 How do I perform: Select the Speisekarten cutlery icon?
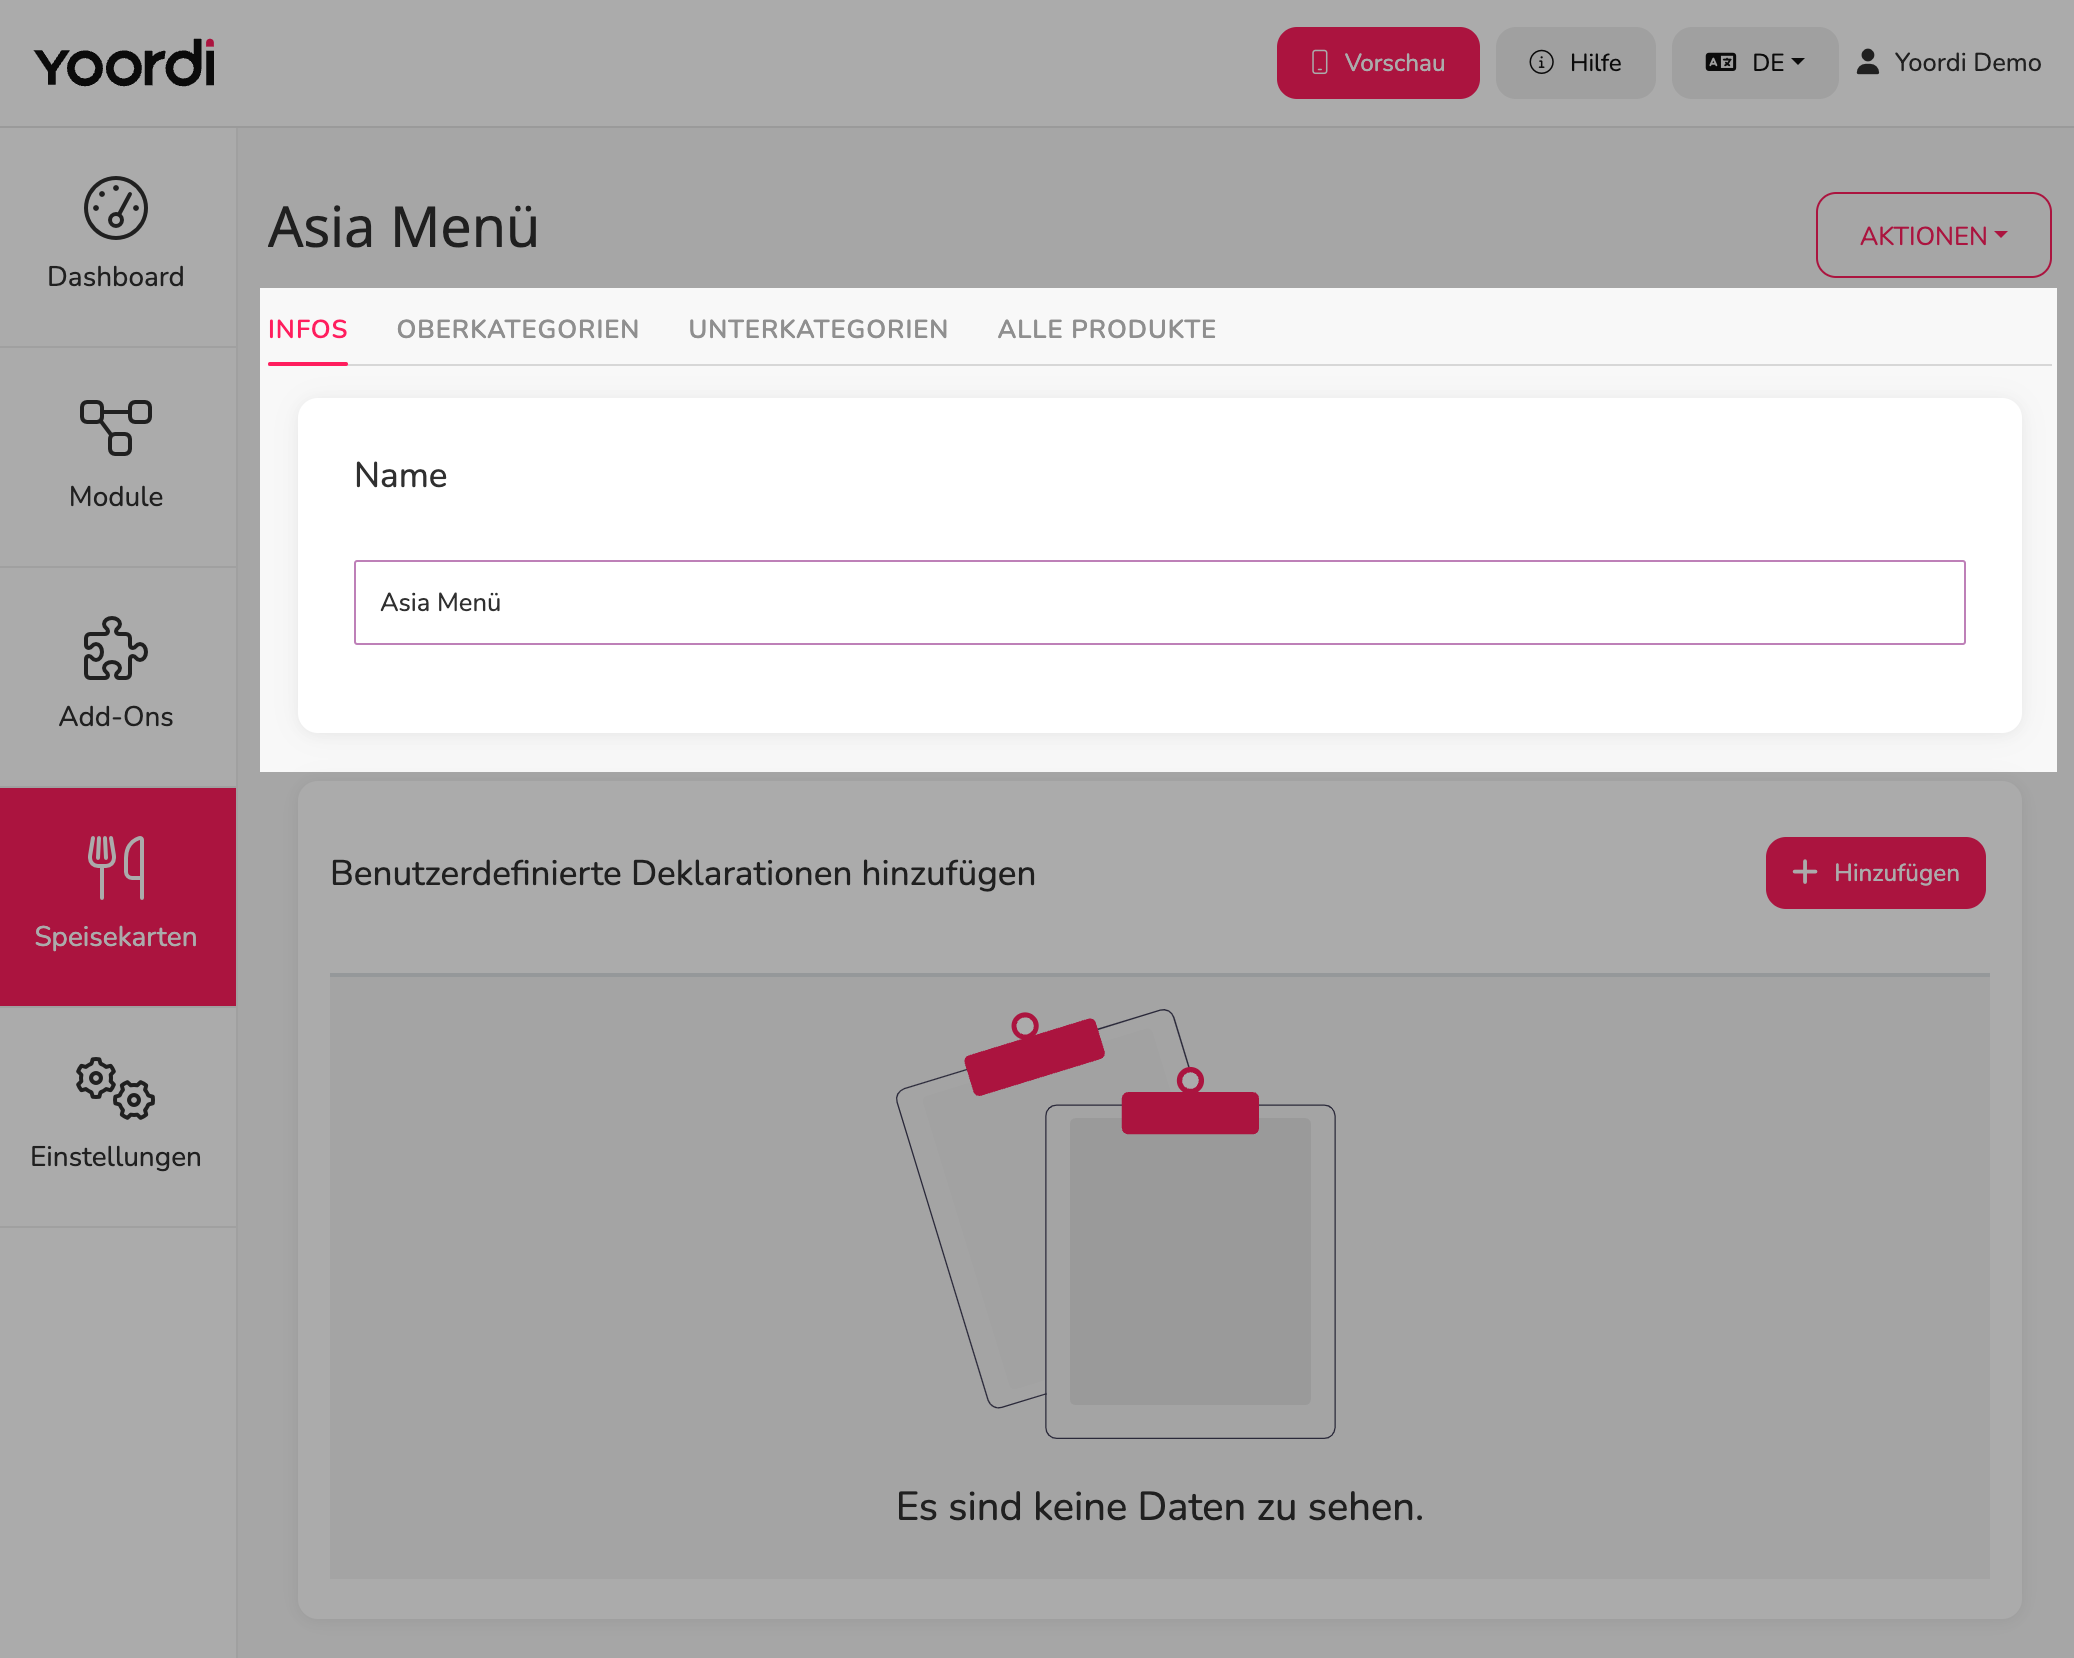pyautogui.click(x=116, y=867)
